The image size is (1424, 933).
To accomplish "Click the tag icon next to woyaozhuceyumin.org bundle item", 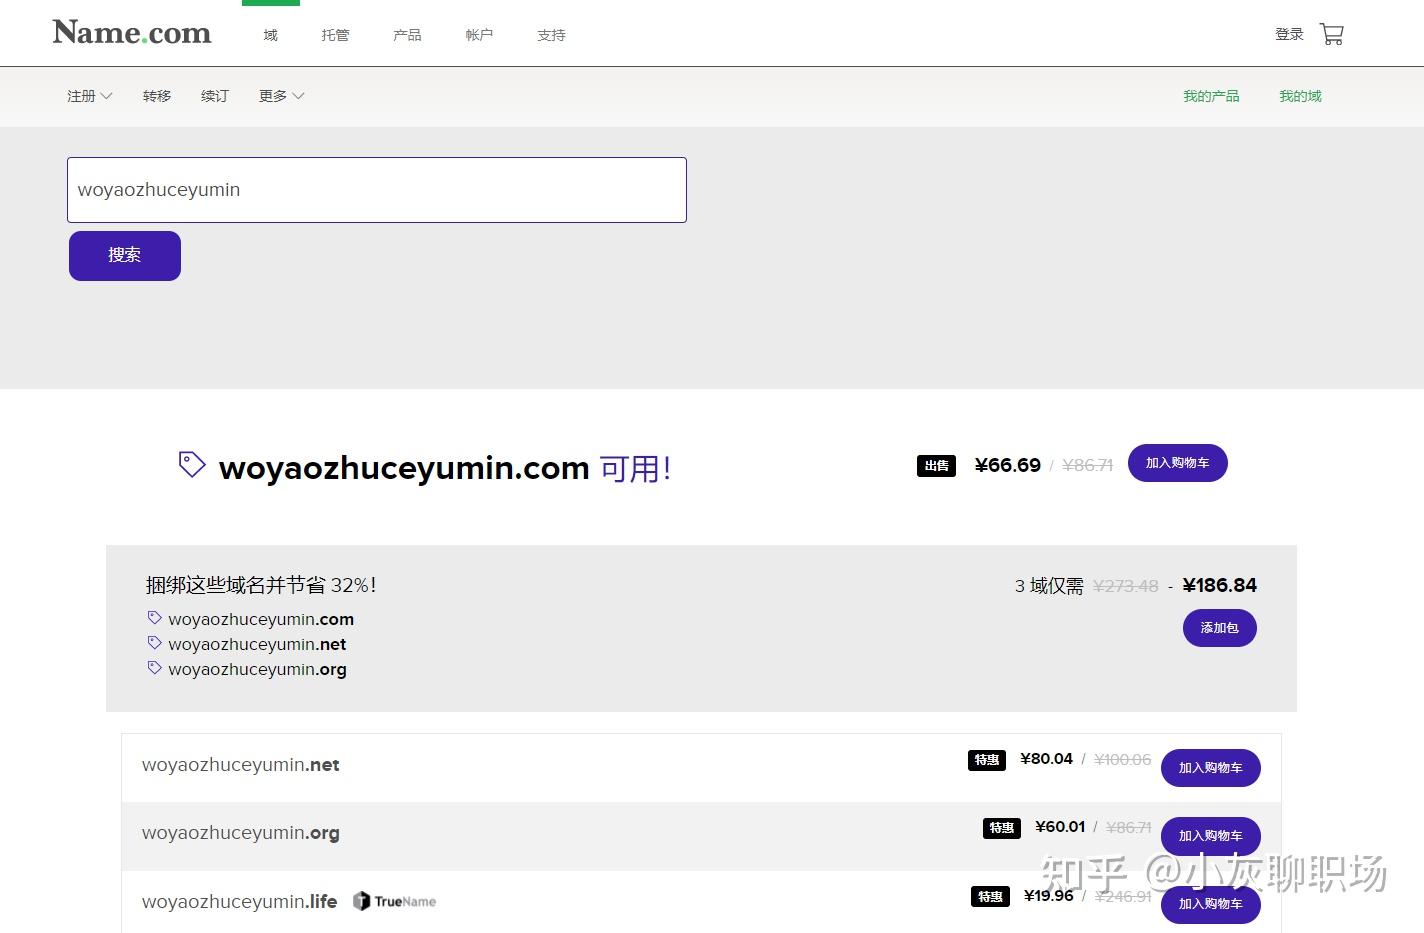I will coord(155,667).
